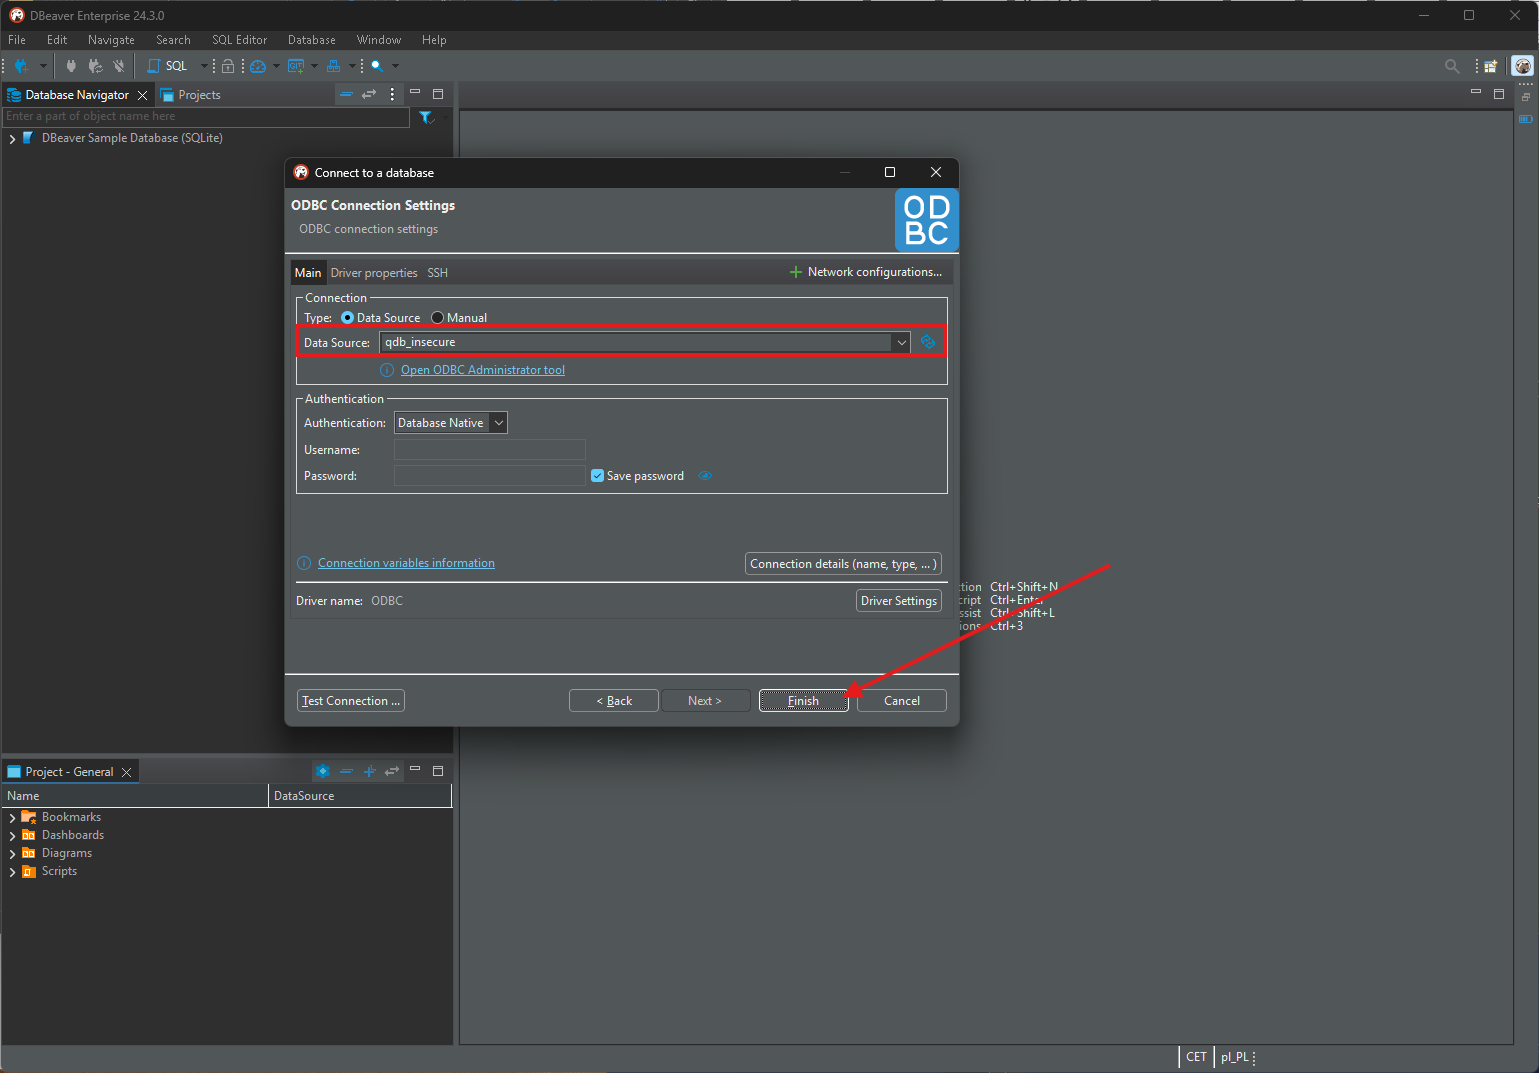The width and height of the screenshot is (1539, 1073).
Task: Click the Back button
Action: pyautogui.click(x=614, y=701)
